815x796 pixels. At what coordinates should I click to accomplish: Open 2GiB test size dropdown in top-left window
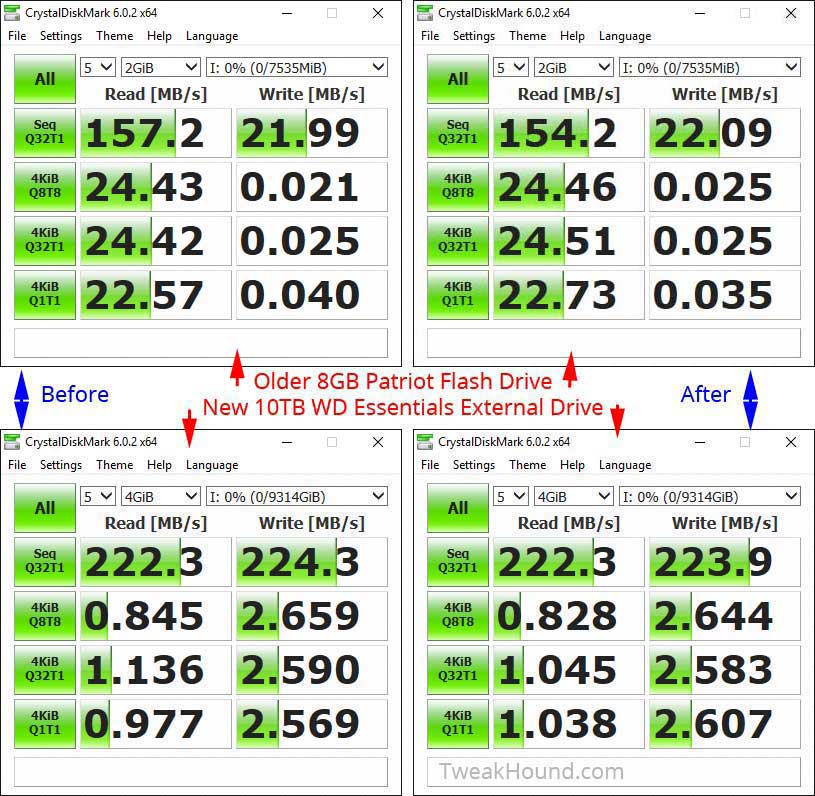(x=161, y=68)
